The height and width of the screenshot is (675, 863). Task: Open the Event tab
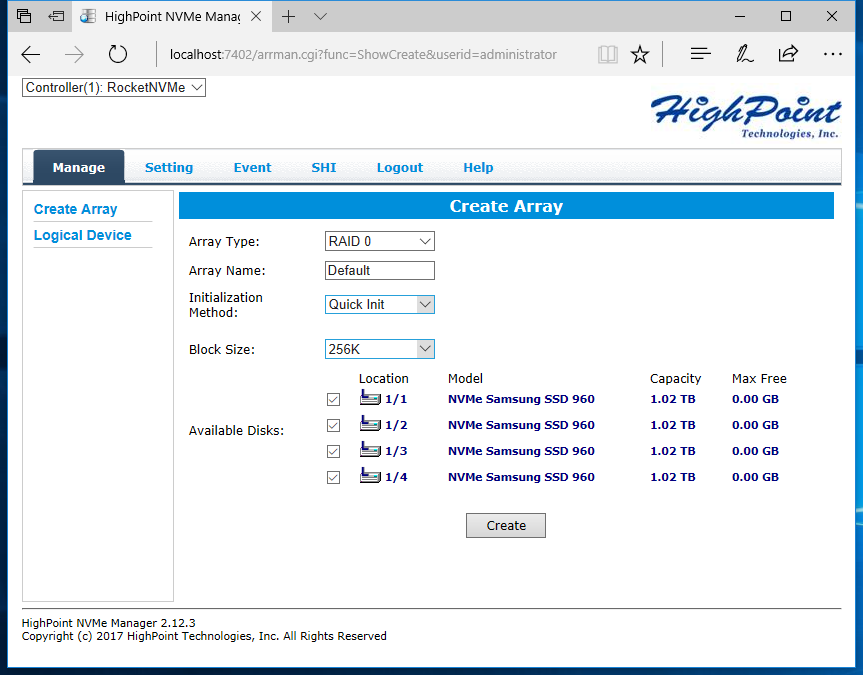click(x=252, y=167)
